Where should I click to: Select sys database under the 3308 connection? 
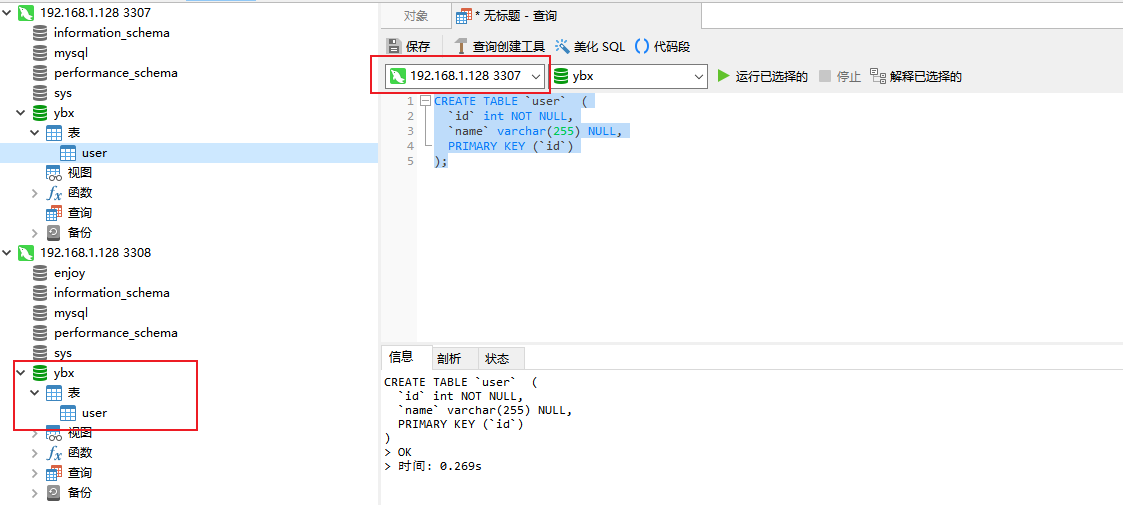63,353
